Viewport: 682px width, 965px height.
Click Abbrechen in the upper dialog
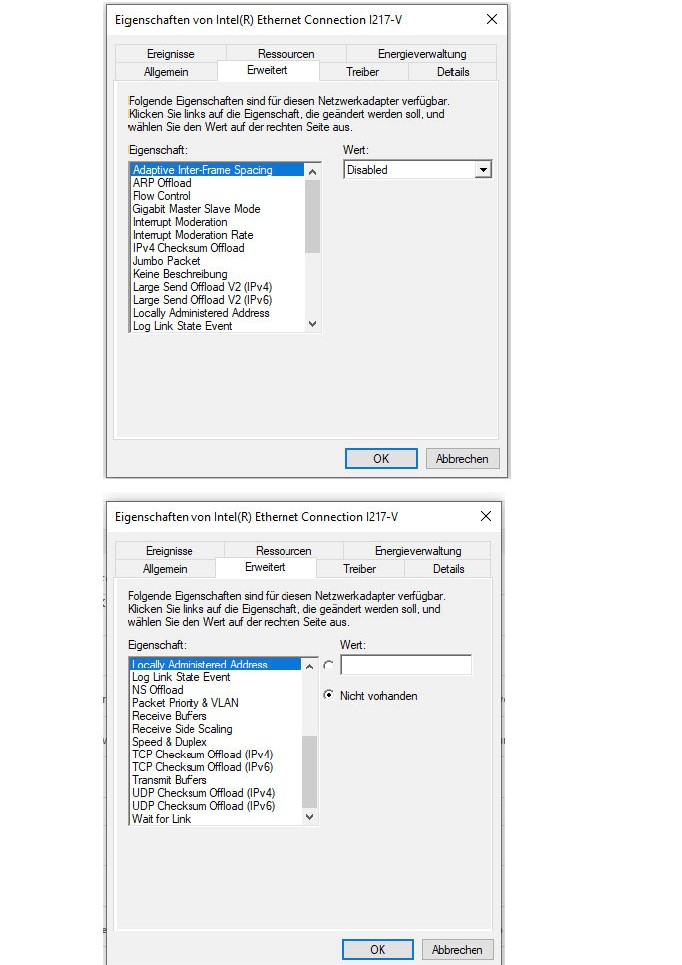[462, 458]
